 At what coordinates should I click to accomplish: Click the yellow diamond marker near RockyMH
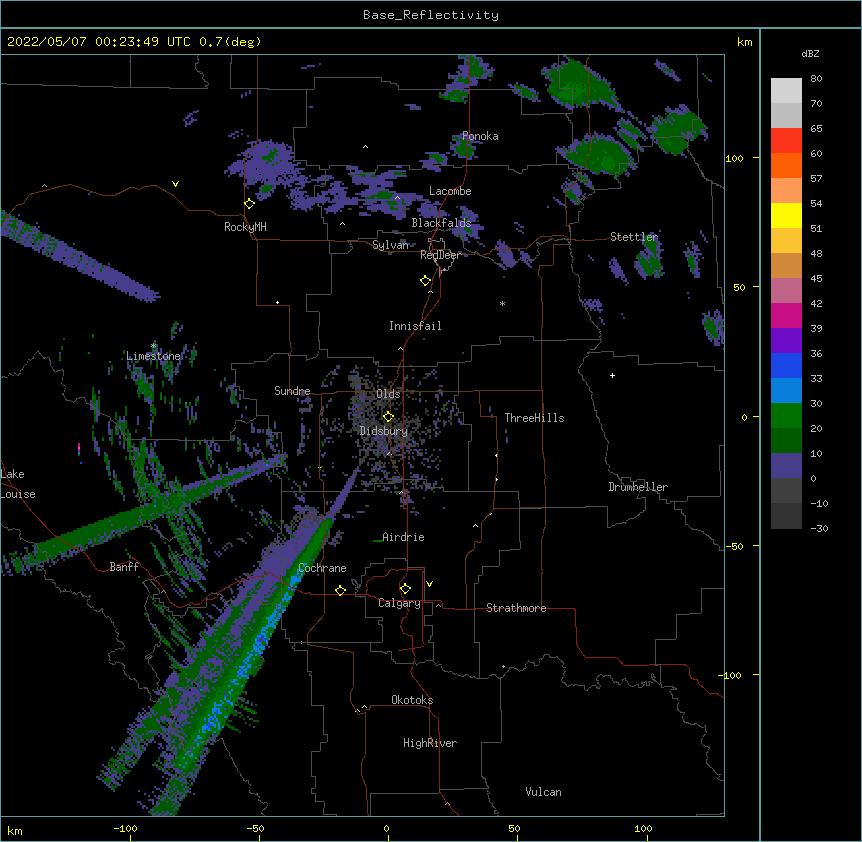pos(250,204)
